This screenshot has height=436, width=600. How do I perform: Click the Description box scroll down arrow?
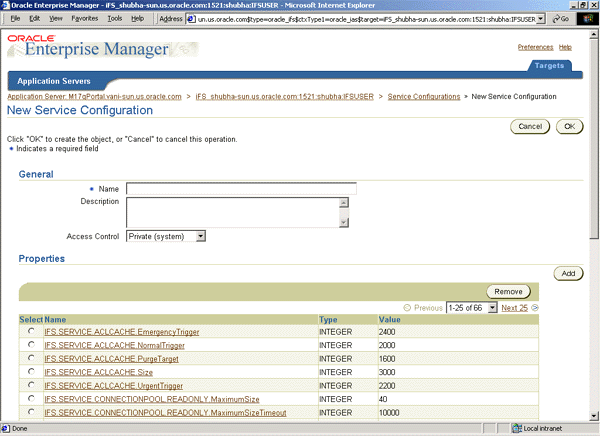(344, 222)
